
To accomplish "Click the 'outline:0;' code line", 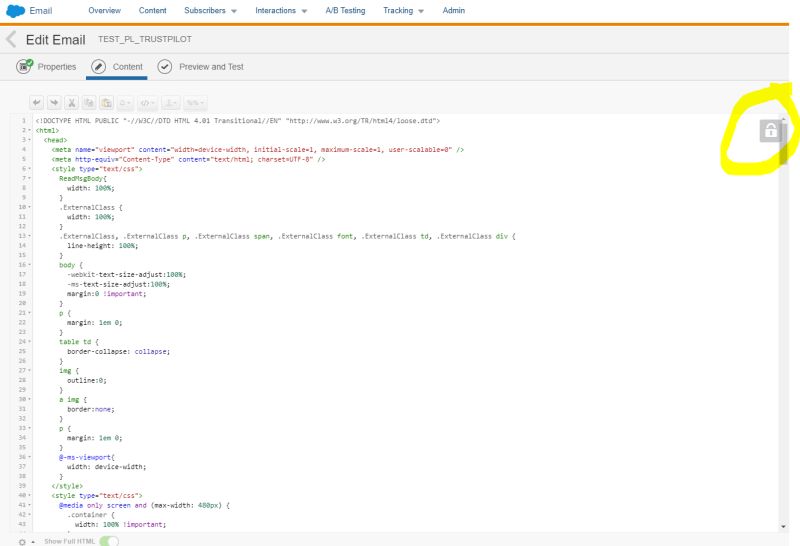I will [x=87, y=380].
